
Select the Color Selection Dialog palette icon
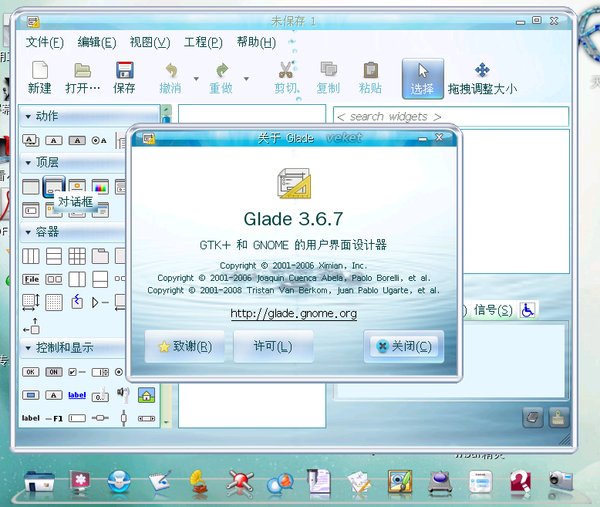[100, 187]
